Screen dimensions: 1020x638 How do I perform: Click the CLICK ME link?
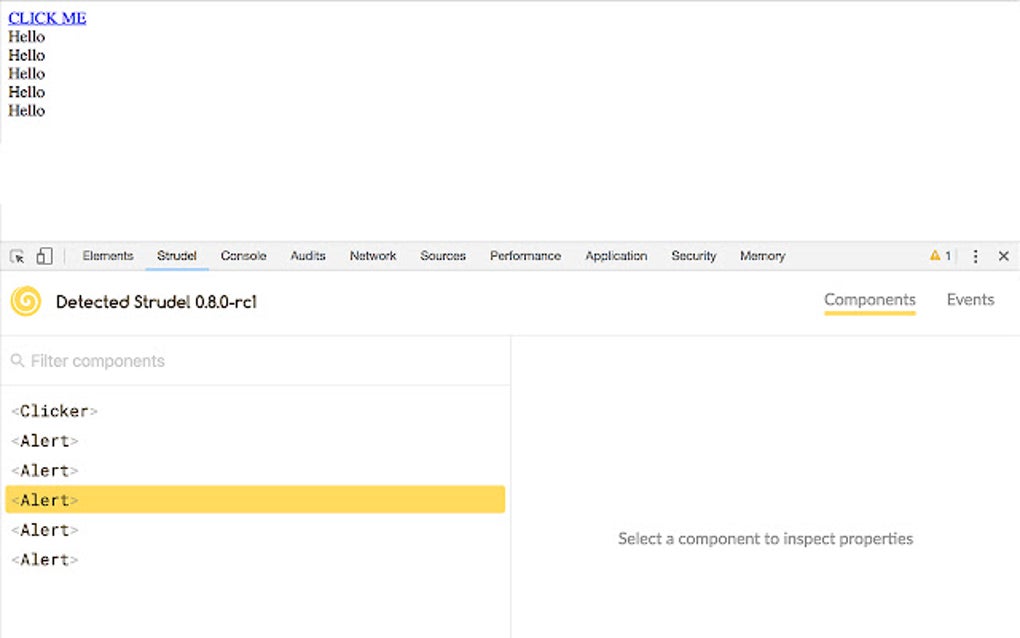(46, 17)
